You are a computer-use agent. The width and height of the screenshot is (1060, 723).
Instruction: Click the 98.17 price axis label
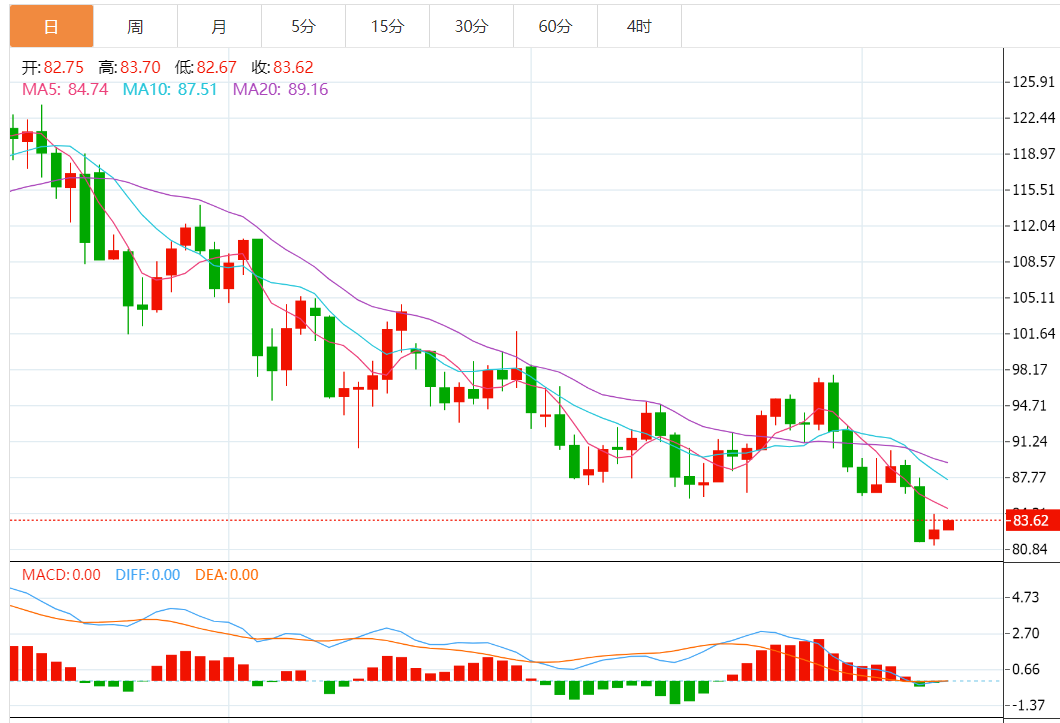click(x=1030, y=369)
